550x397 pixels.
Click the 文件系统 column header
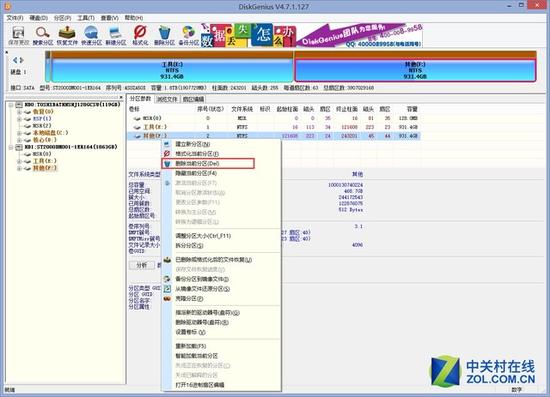point(242,109)
